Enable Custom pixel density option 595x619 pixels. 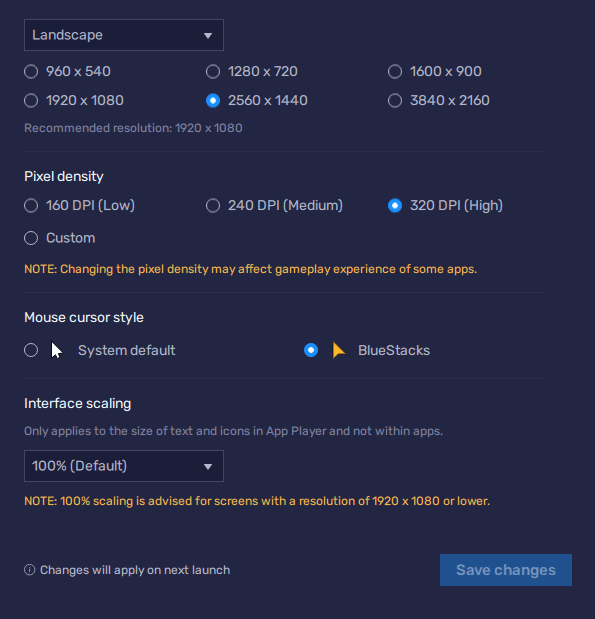31,238
